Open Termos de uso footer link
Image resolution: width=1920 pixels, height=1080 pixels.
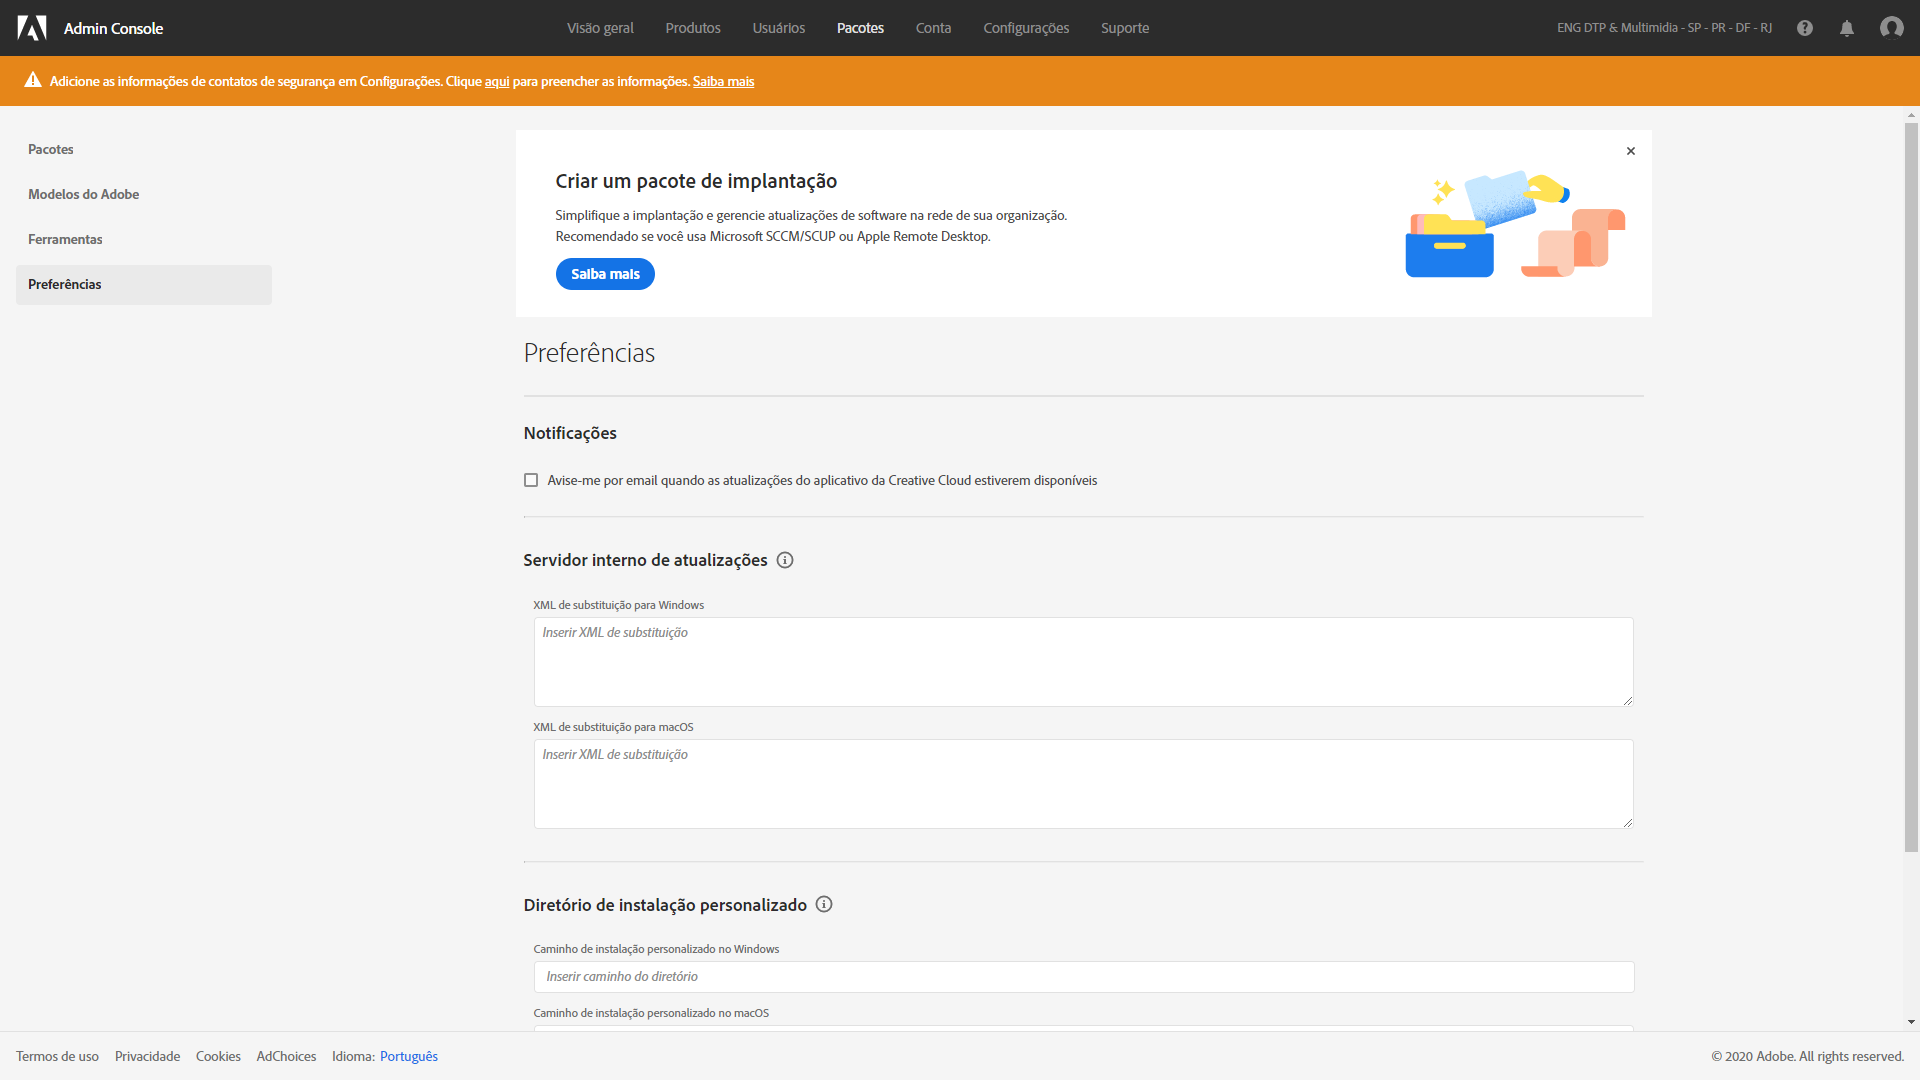coord(57,1056)
